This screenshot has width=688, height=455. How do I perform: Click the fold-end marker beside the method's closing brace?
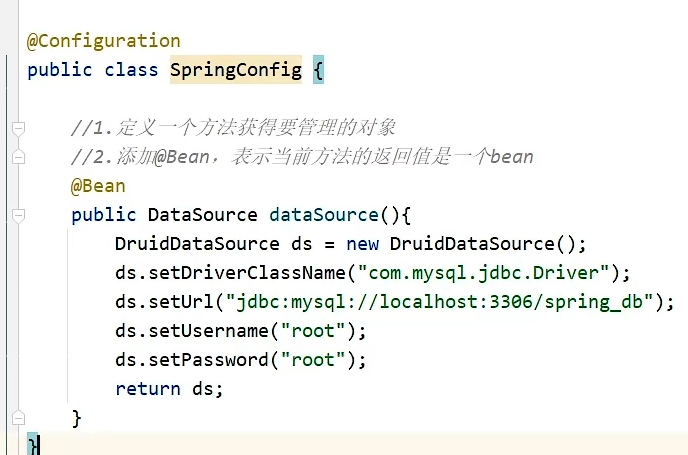tap(17, 418)
